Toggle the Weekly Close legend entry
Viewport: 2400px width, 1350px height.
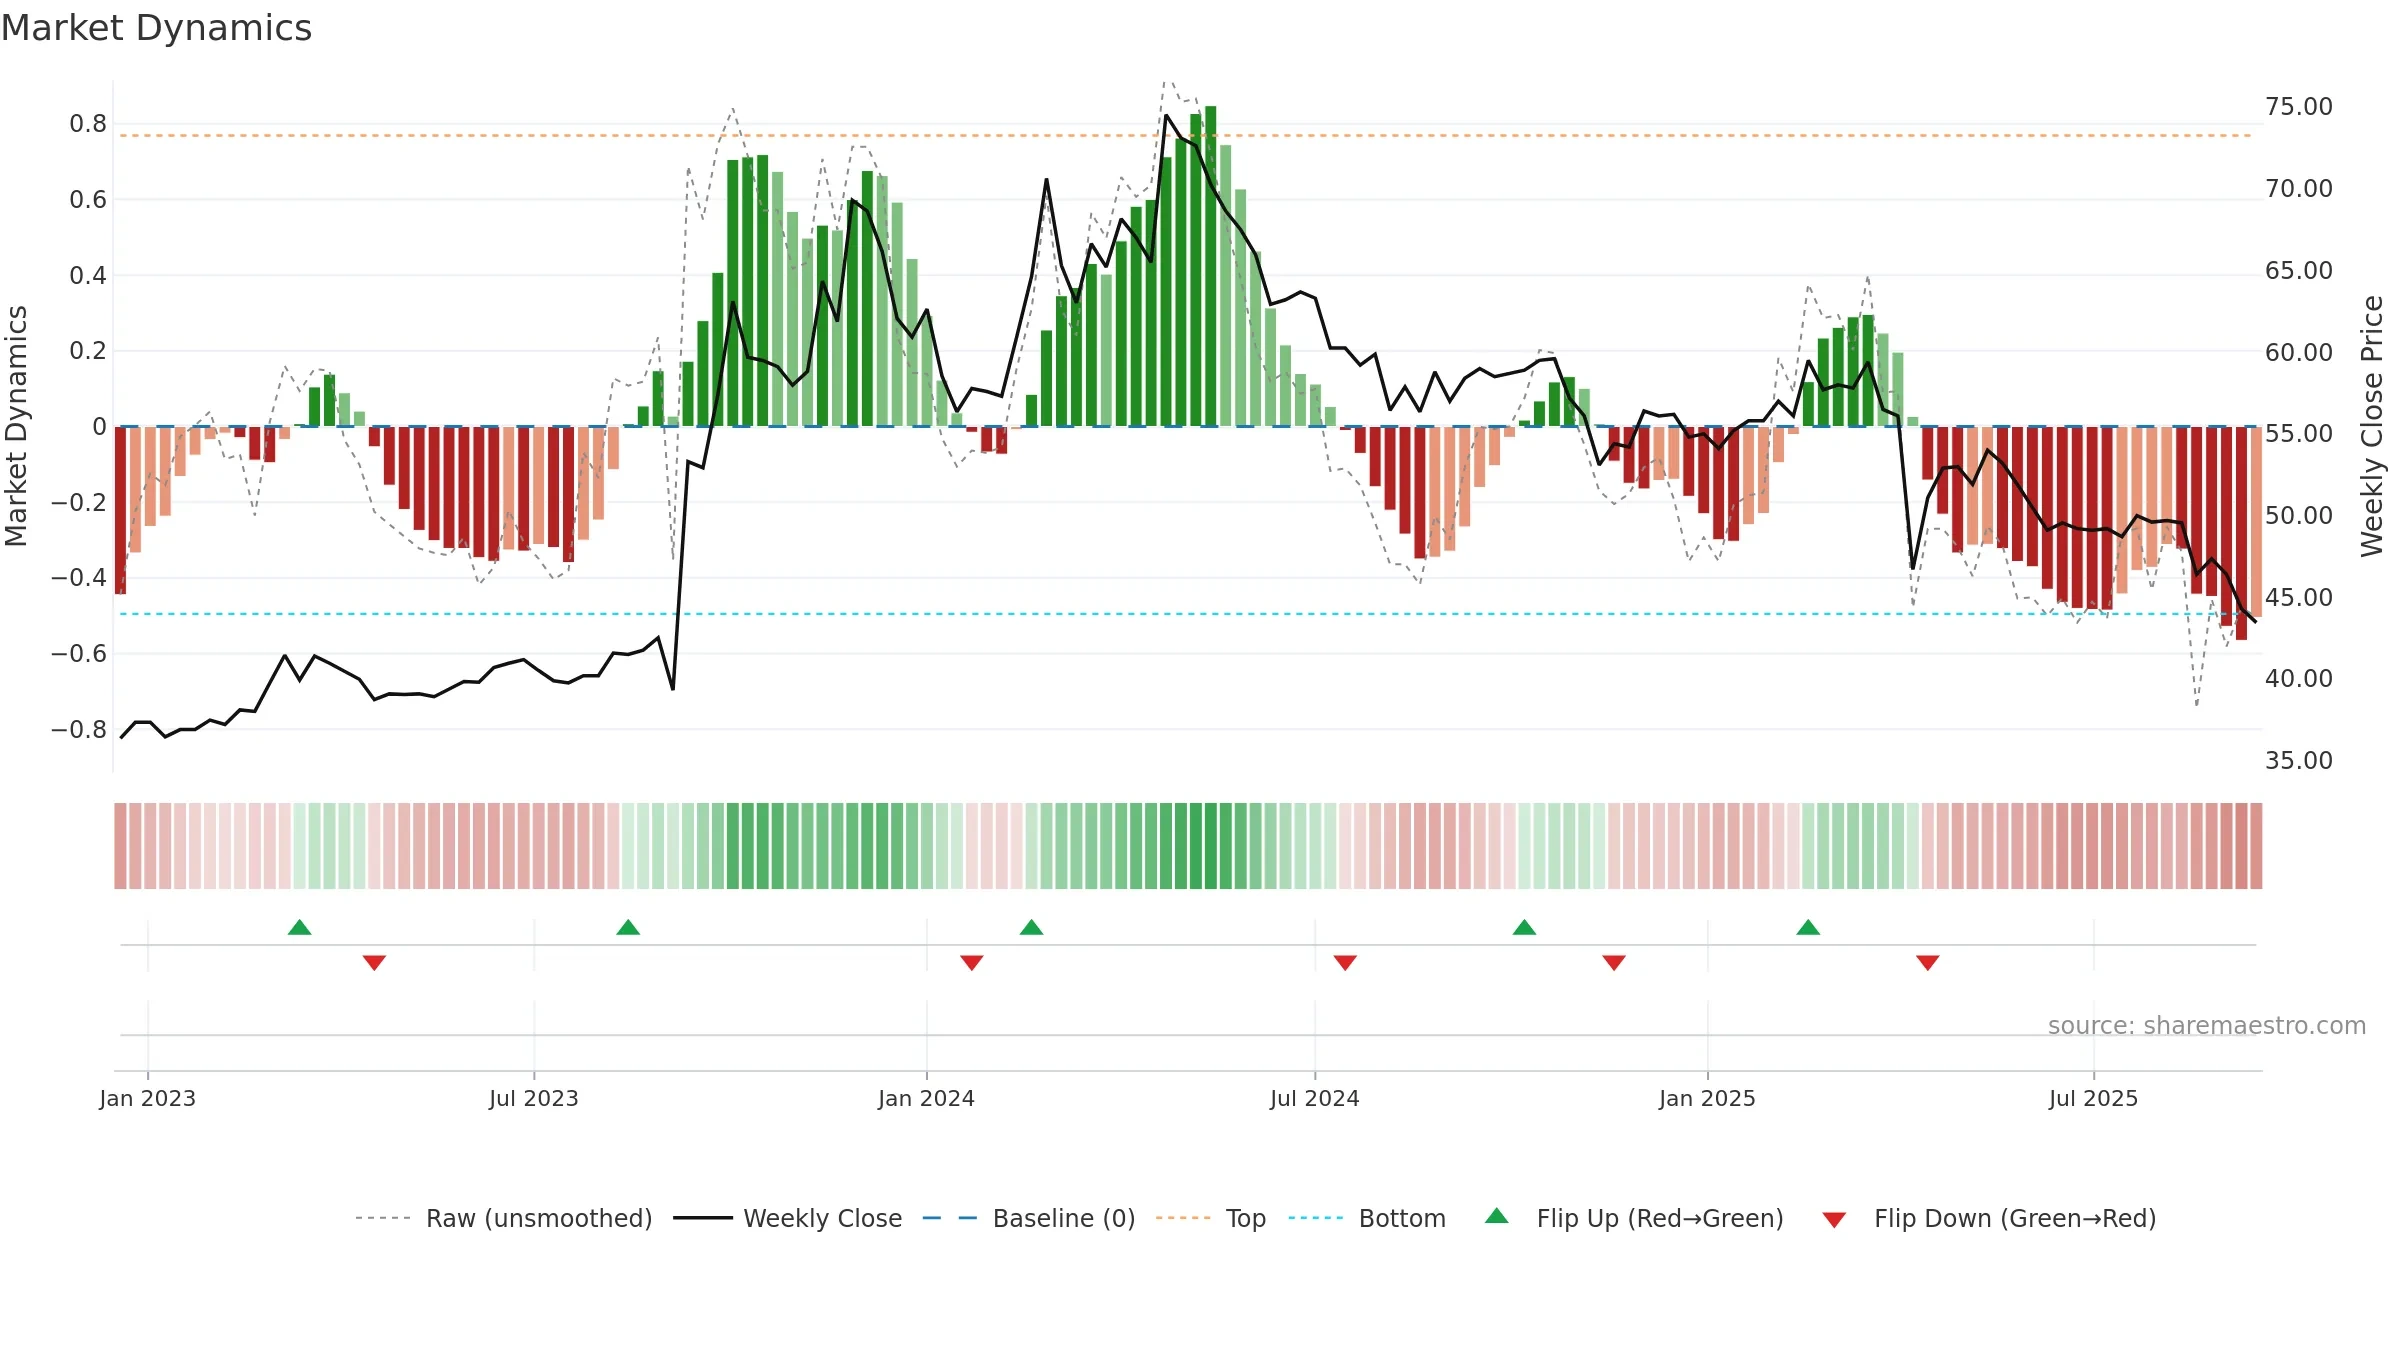pos(788,1218)
